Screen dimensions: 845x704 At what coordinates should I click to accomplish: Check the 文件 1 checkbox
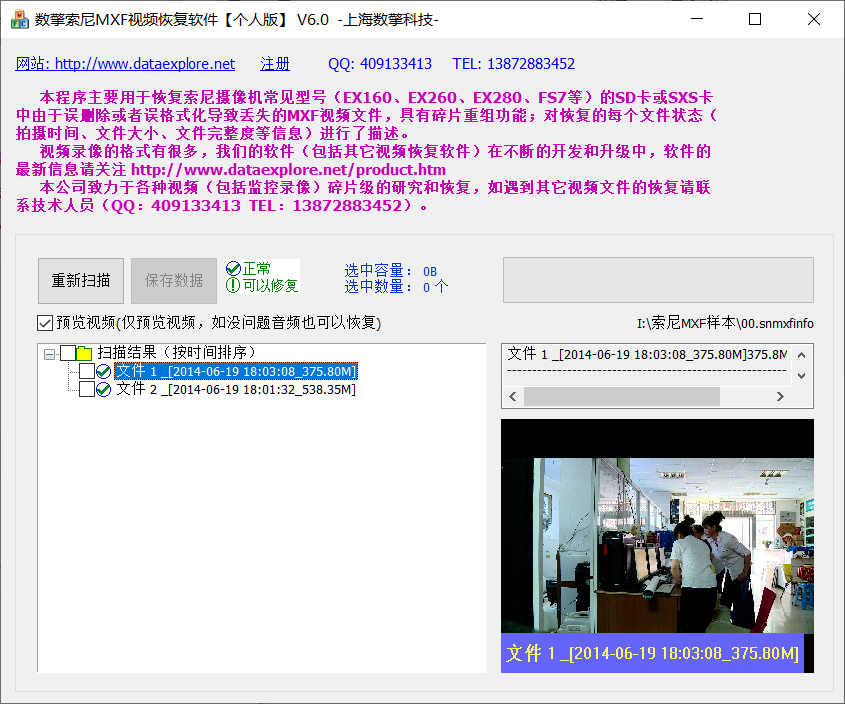click(x=87, y=371)
